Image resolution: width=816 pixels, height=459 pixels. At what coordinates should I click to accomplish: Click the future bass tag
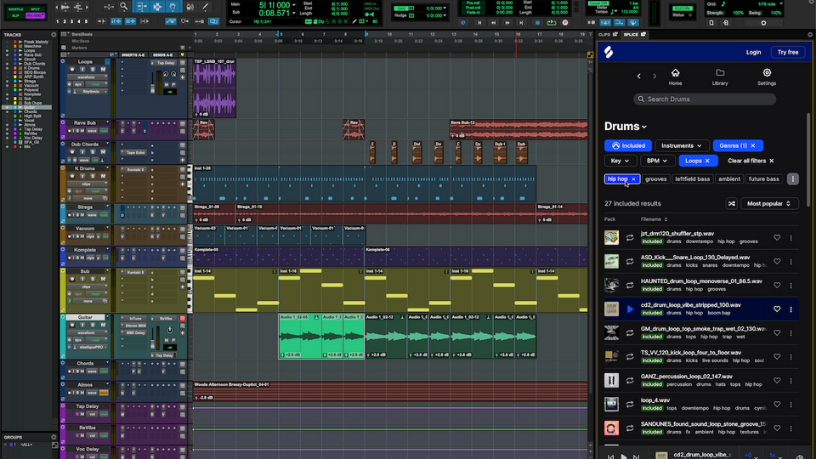(x=764, y=179)
